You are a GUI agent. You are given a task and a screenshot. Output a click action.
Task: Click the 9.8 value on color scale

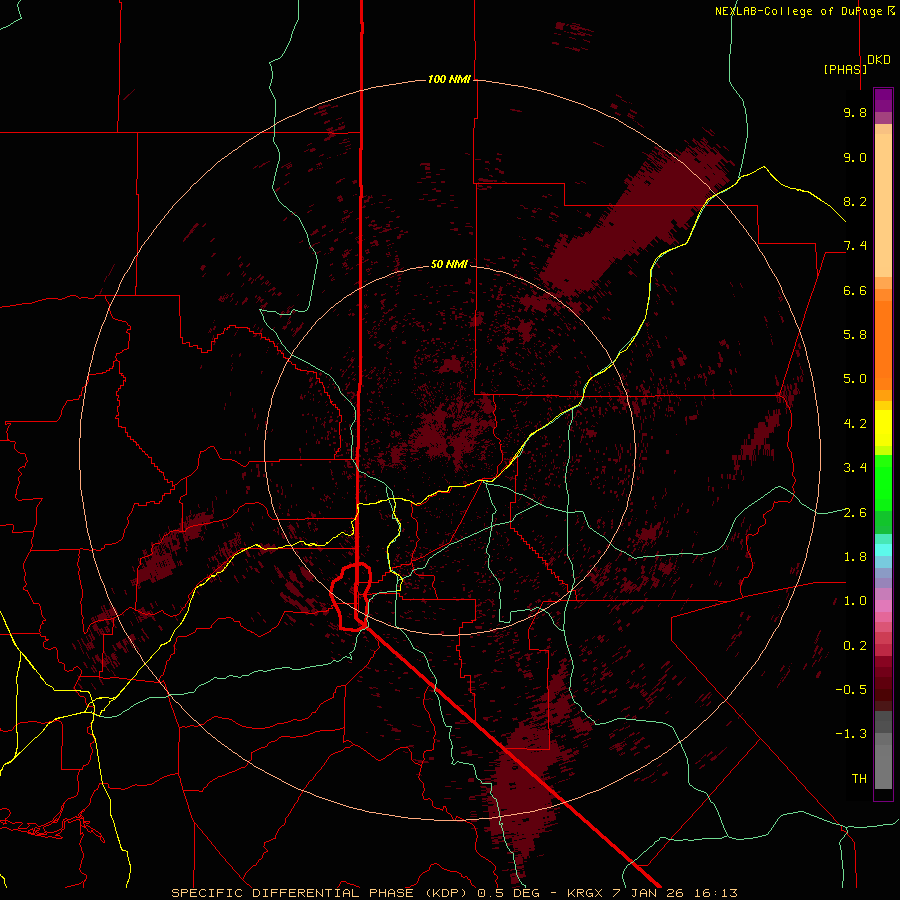(855, 112)
